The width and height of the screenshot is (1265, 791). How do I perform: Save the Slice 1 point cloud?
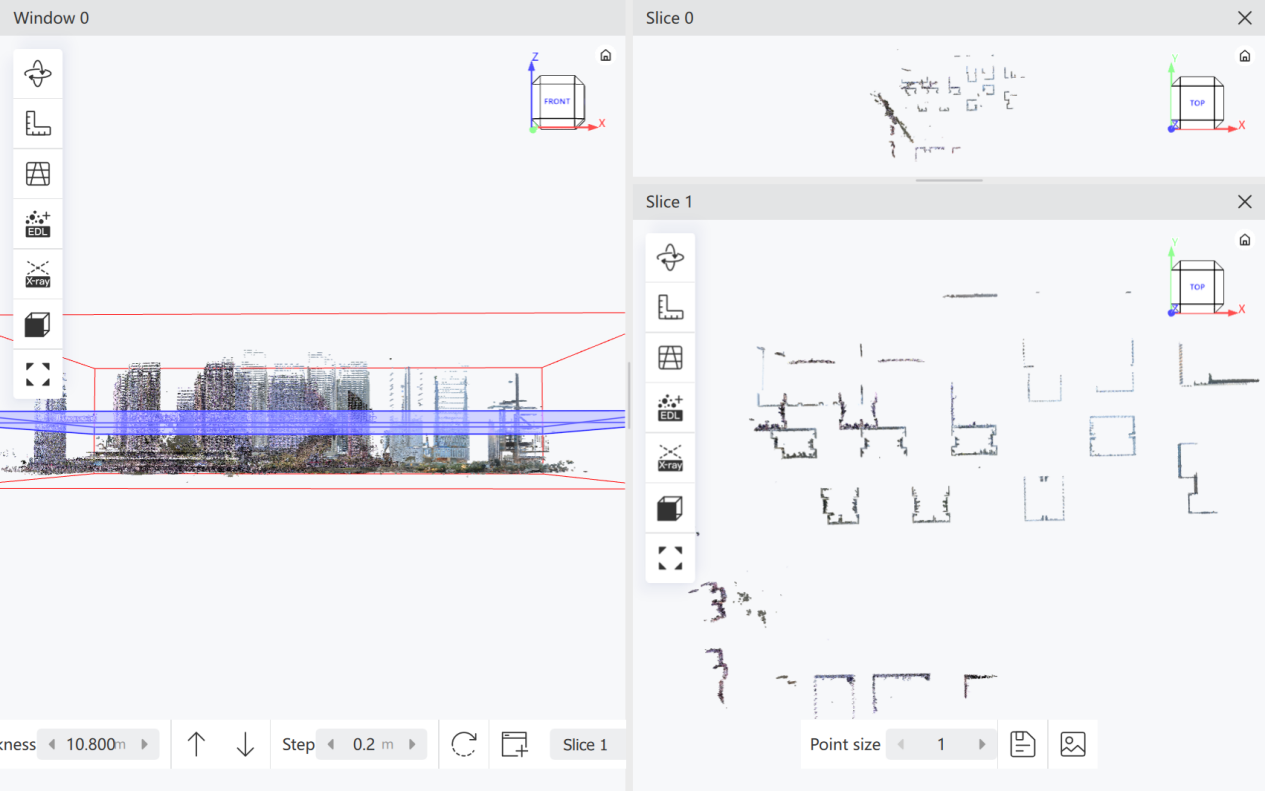(1022, 744)
